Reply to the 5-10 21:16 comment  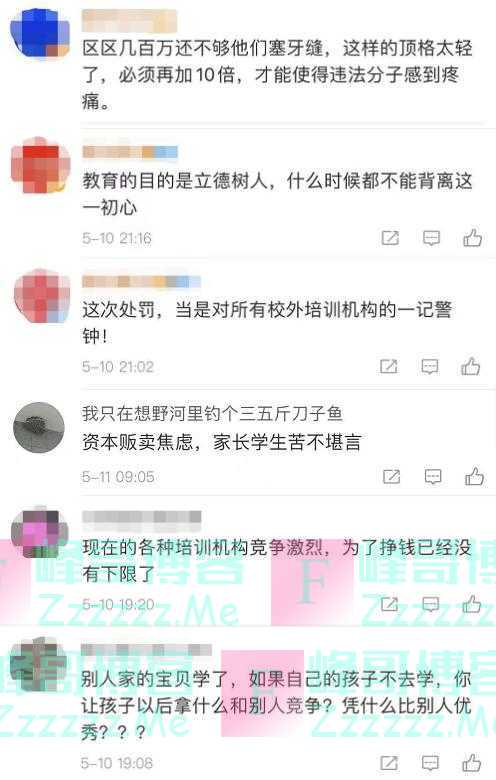[431, 238]
